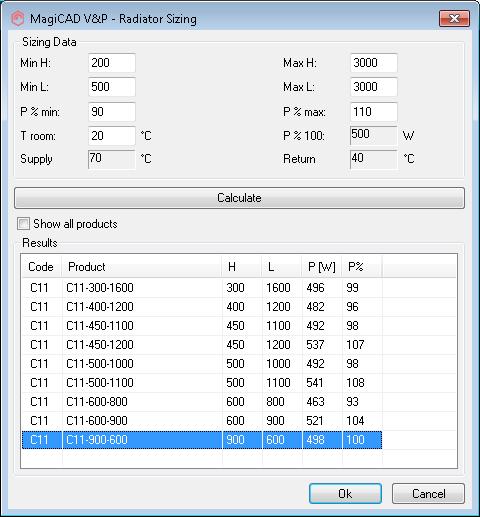Image resolution: width=480 pixels, height=517 pixels.
Task: Click the Calculate button
Action: [x=239, y=198]
